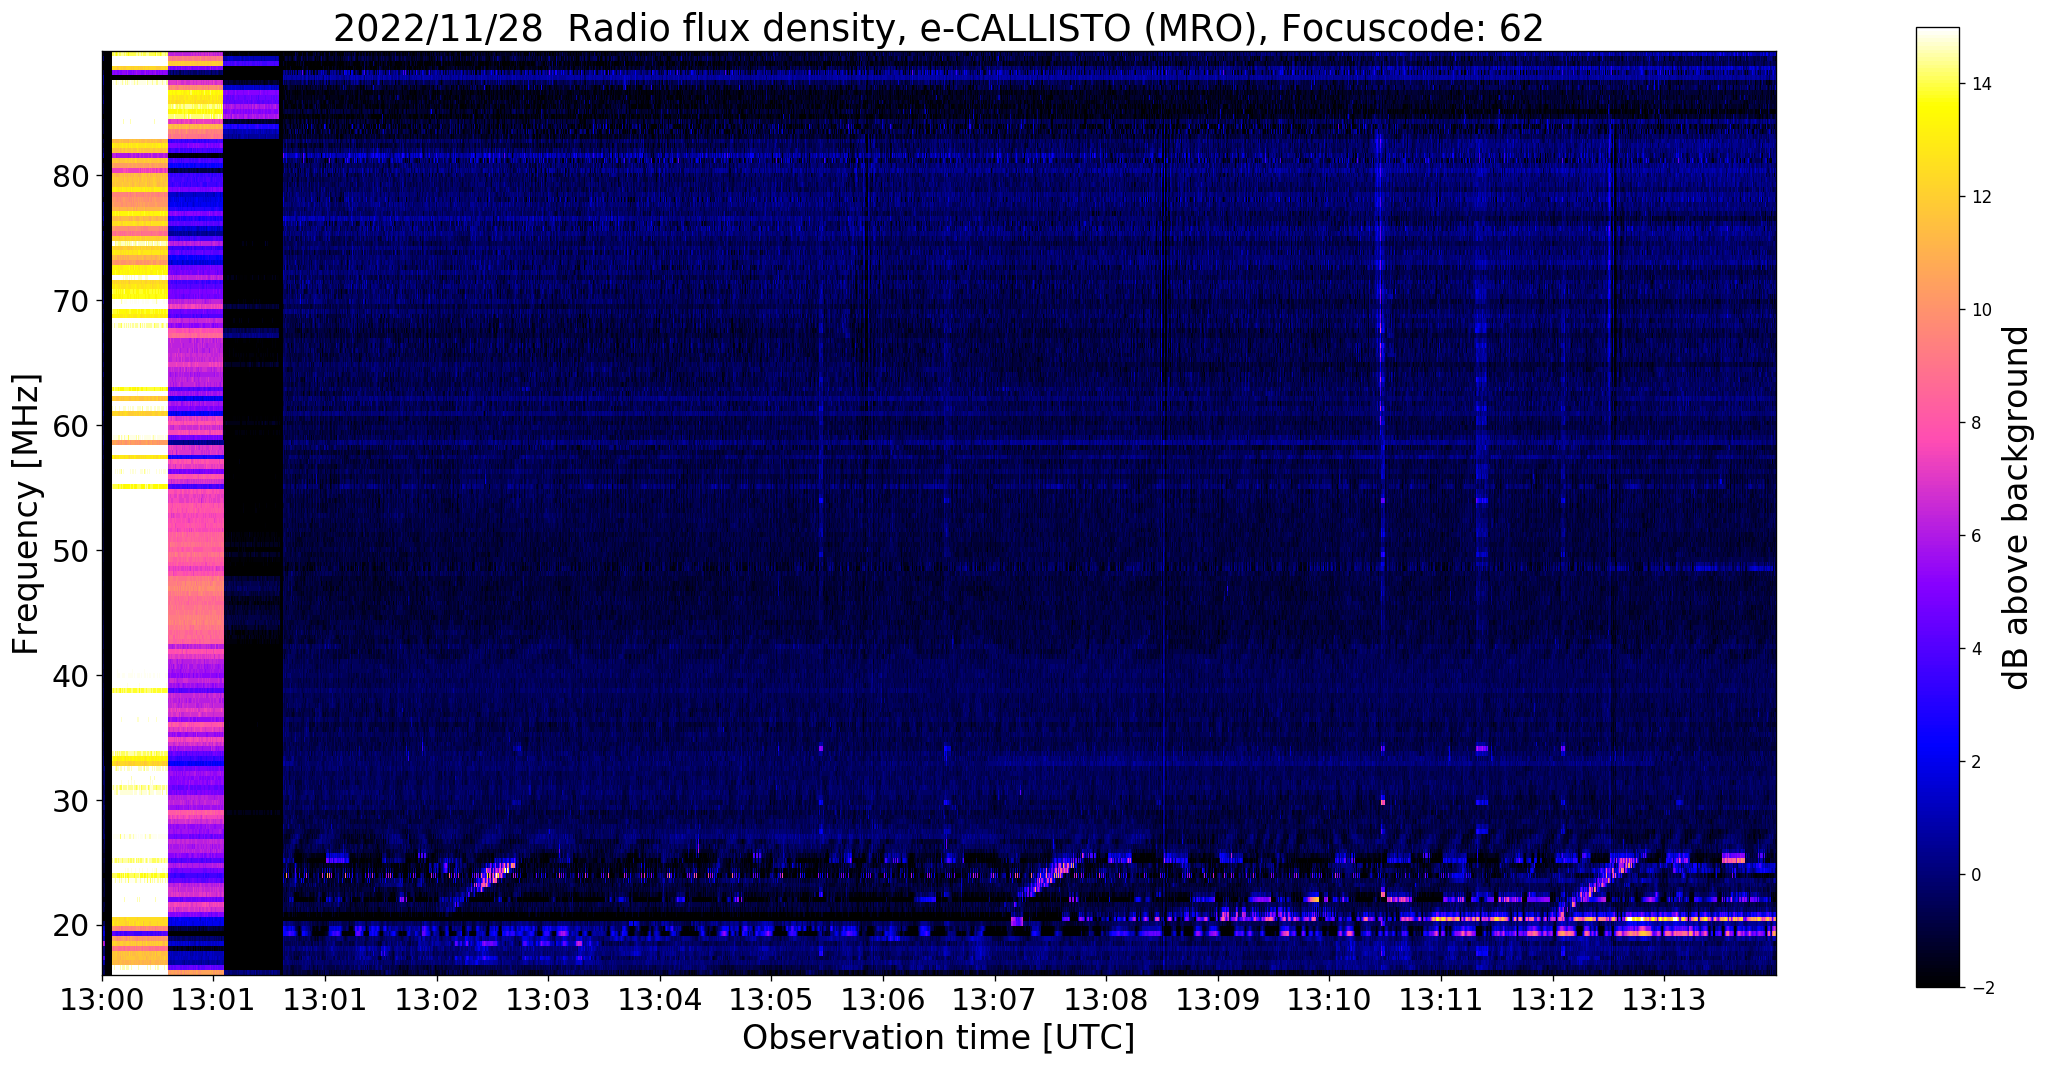2047x1067 pixels.
Task: Click the 6 dB colorbar tick label
Action: [x=1974, y=536]
